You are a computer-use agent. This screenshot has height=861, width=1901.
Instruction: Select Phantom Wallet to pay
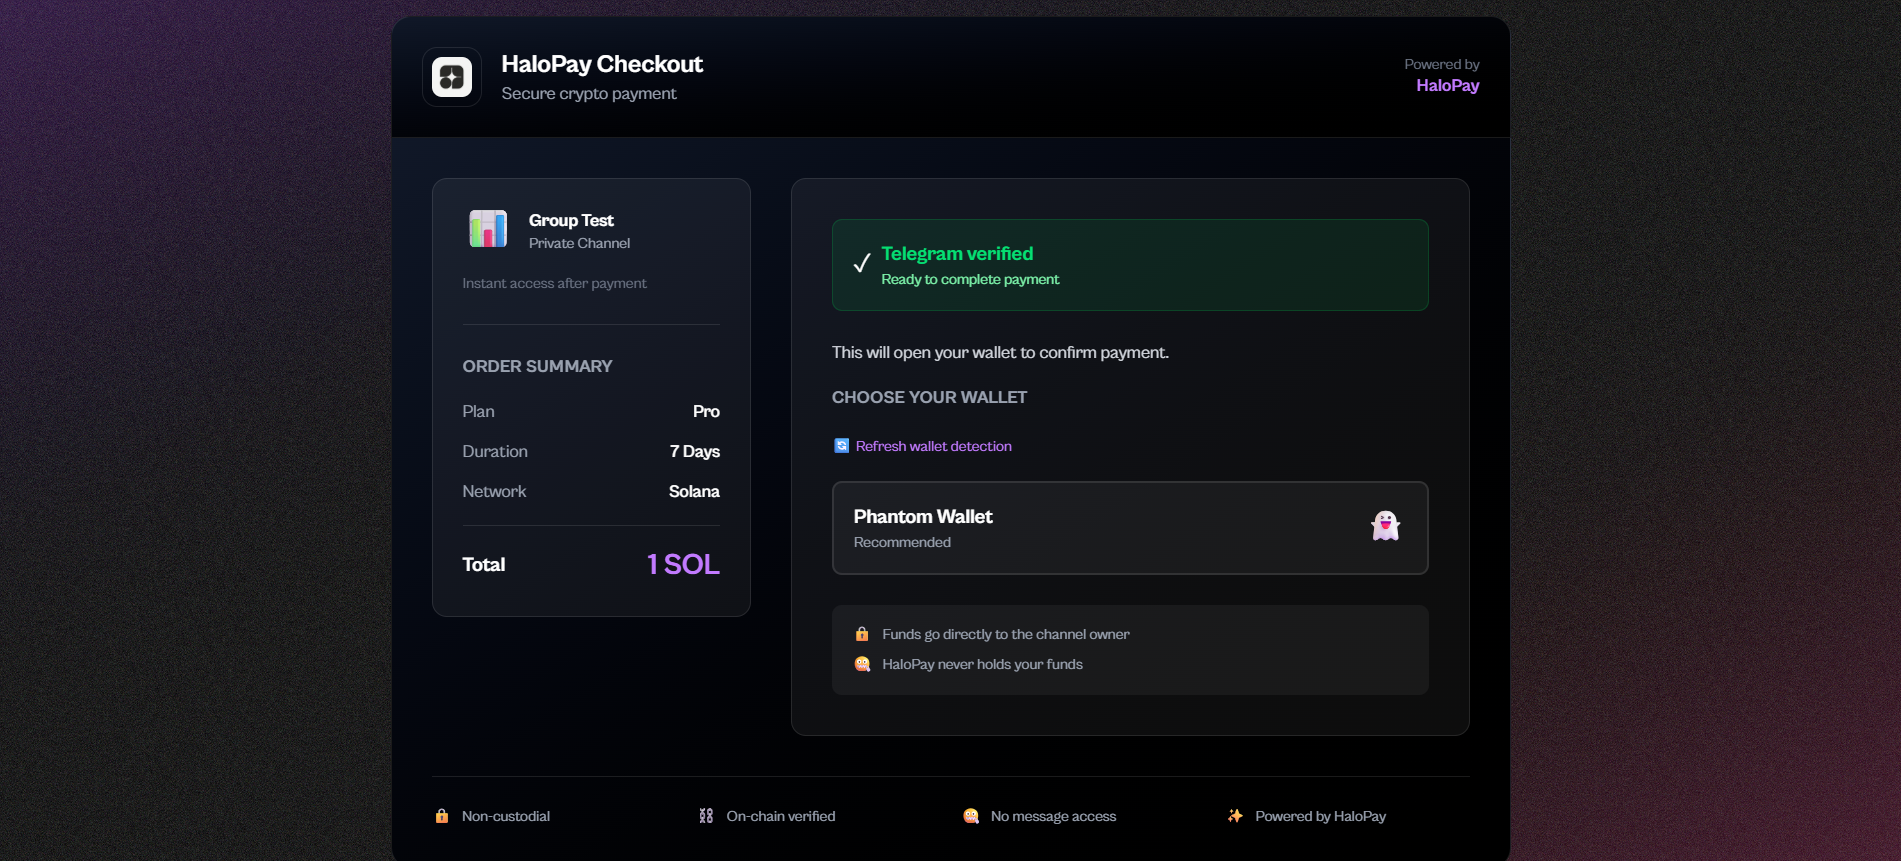1129,528
